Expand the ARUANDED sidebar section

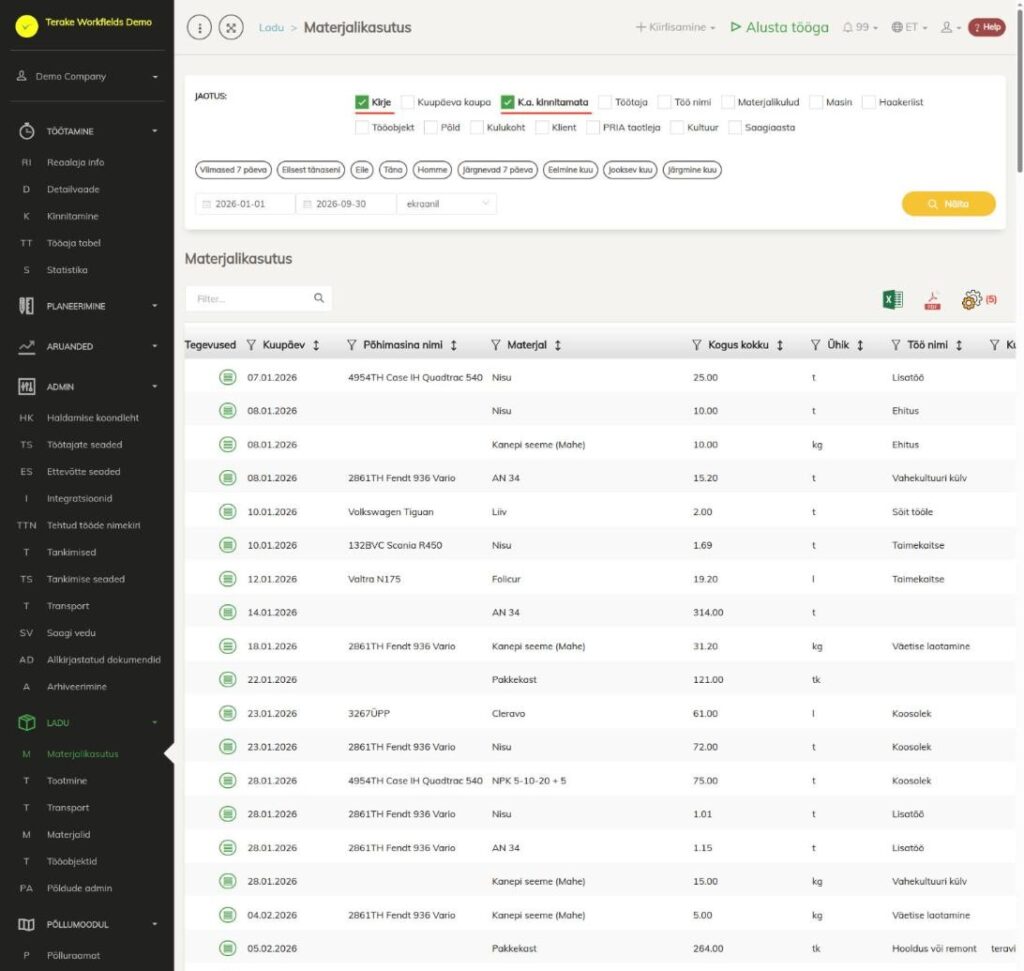click(x=88, y=347)
